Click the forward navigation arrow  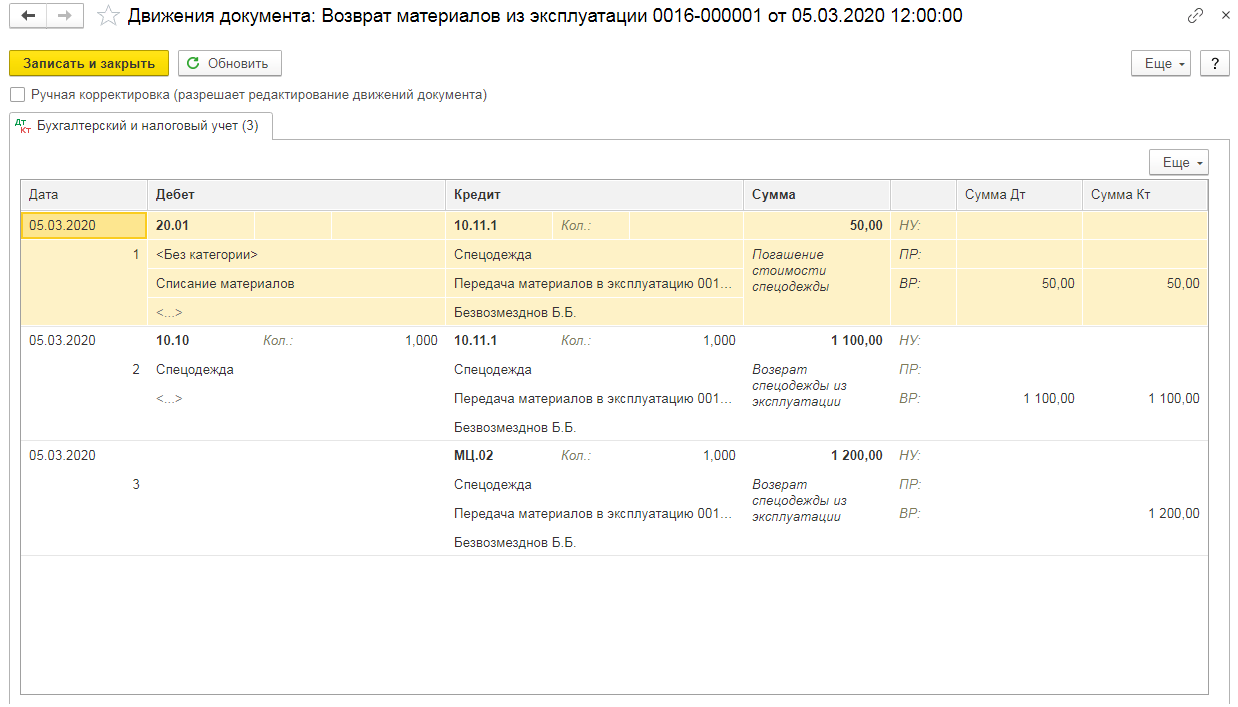[x=64, y=16]
